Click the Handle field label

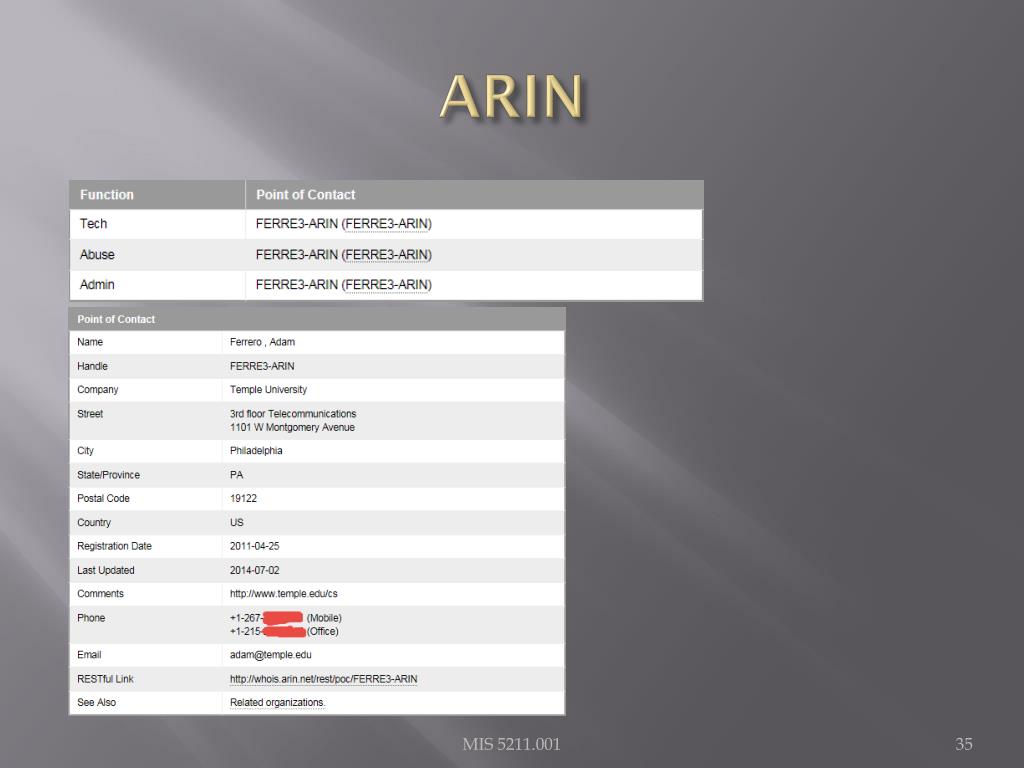(92, 366)
